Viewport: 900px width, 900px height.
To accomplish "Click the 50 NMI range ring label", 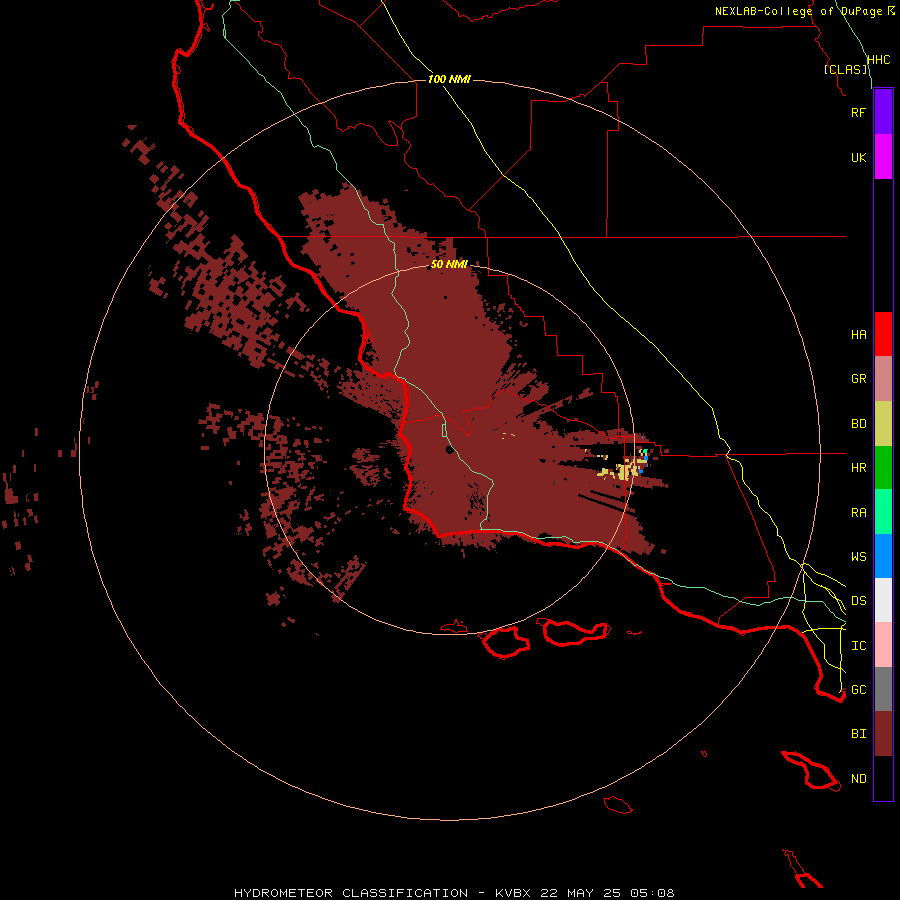I will [x=449, y=264].
